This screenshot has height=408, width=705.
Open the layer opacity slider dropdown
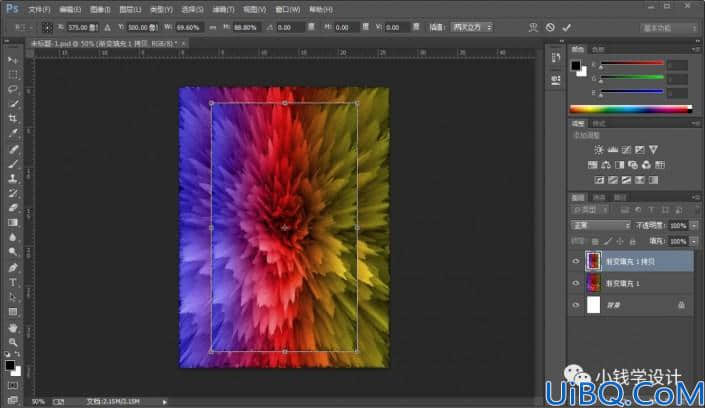(694, 225)
